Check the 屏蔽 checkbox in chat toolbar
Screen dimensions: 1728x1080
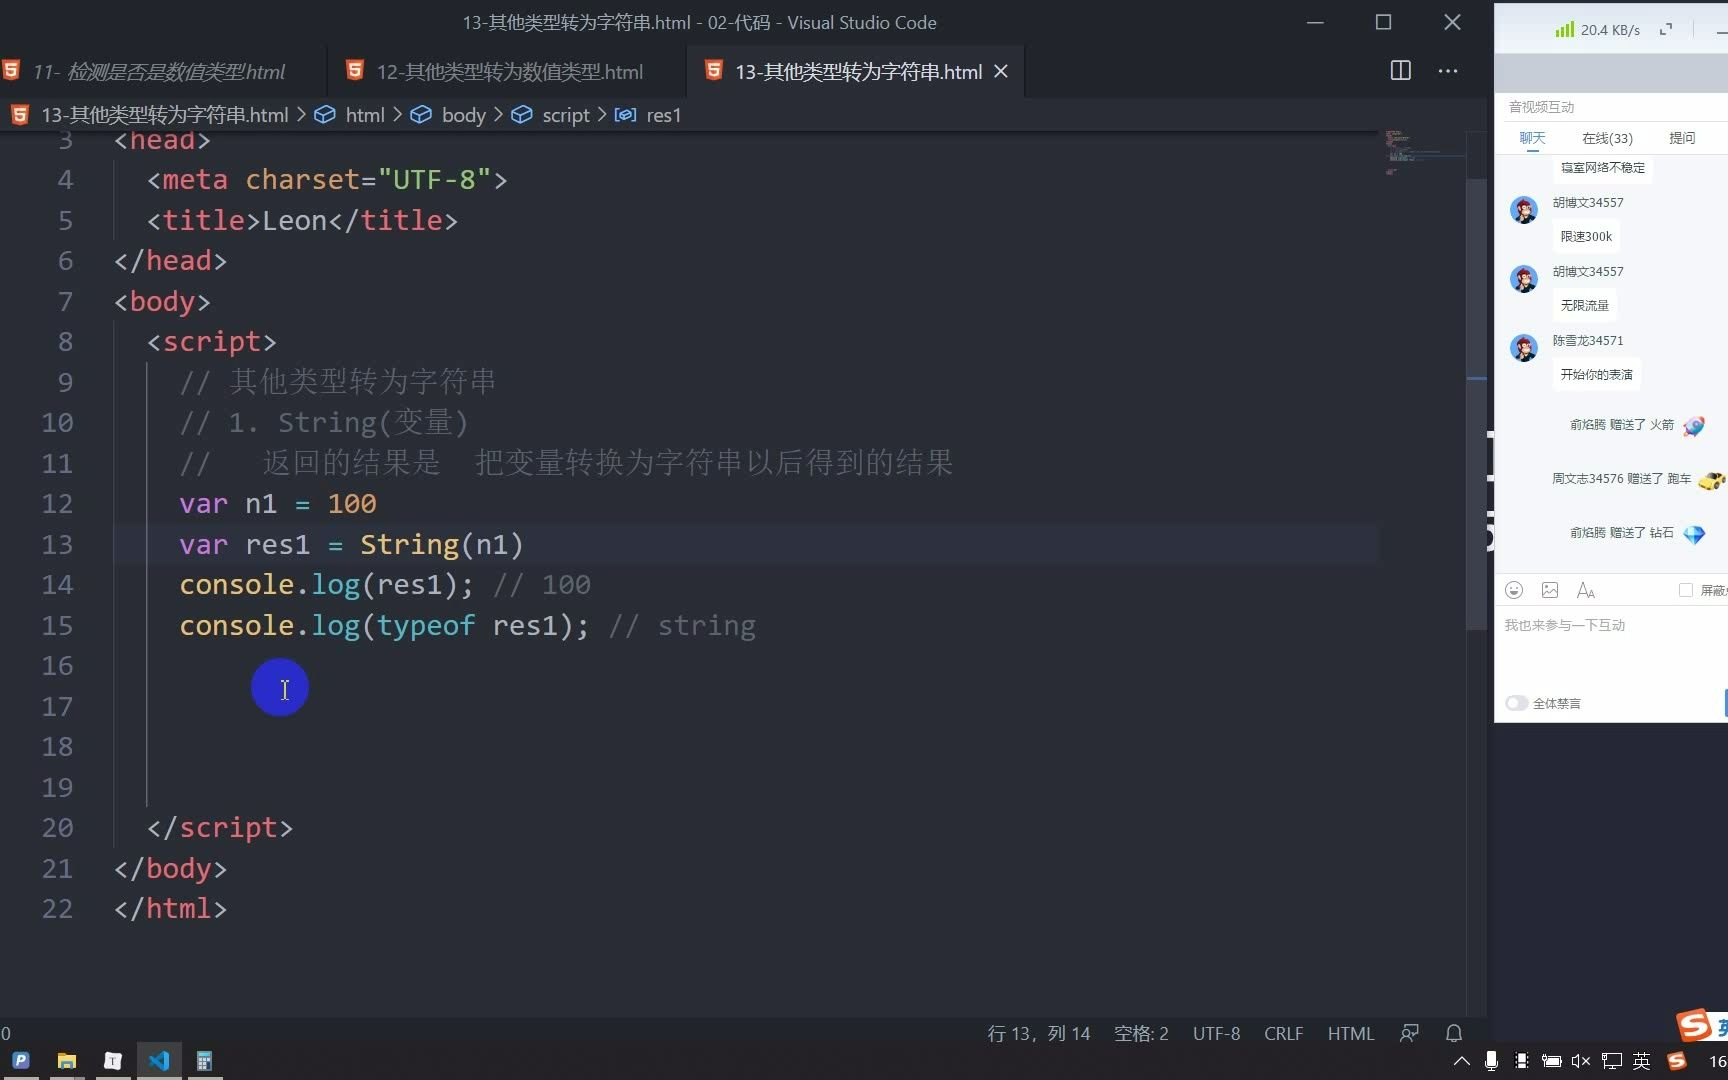1686,590
